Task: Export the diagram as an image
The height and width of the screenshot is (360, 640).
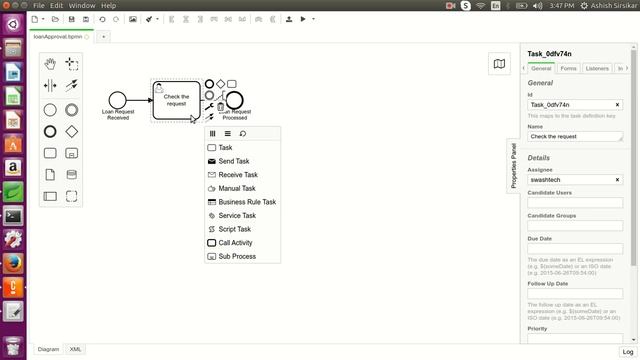Action: (133, 19)
